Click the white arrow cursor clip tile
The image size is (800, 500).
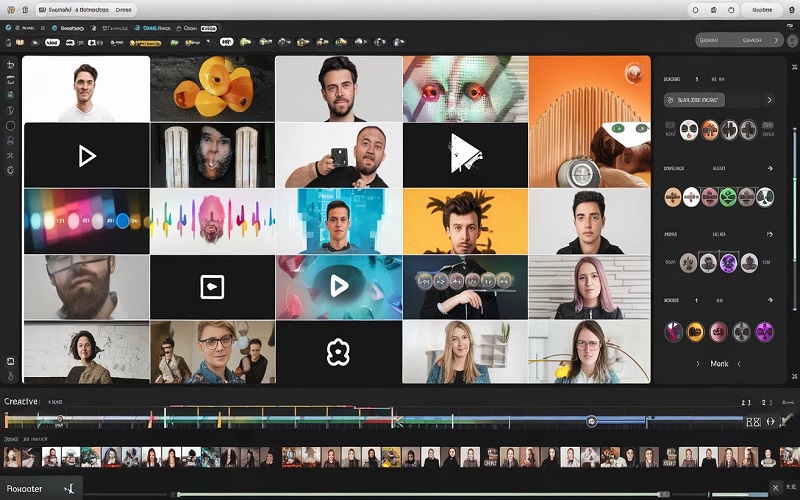(x=465, y=155)
